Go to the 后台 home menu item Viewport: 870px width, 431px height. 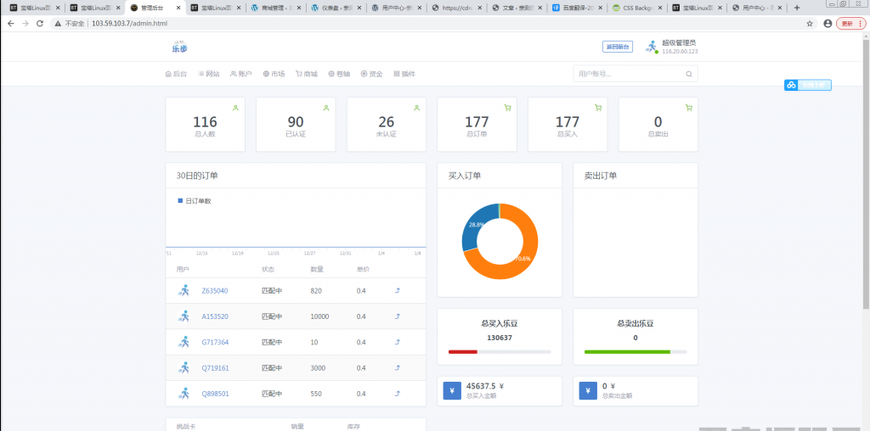pos(176,74)
